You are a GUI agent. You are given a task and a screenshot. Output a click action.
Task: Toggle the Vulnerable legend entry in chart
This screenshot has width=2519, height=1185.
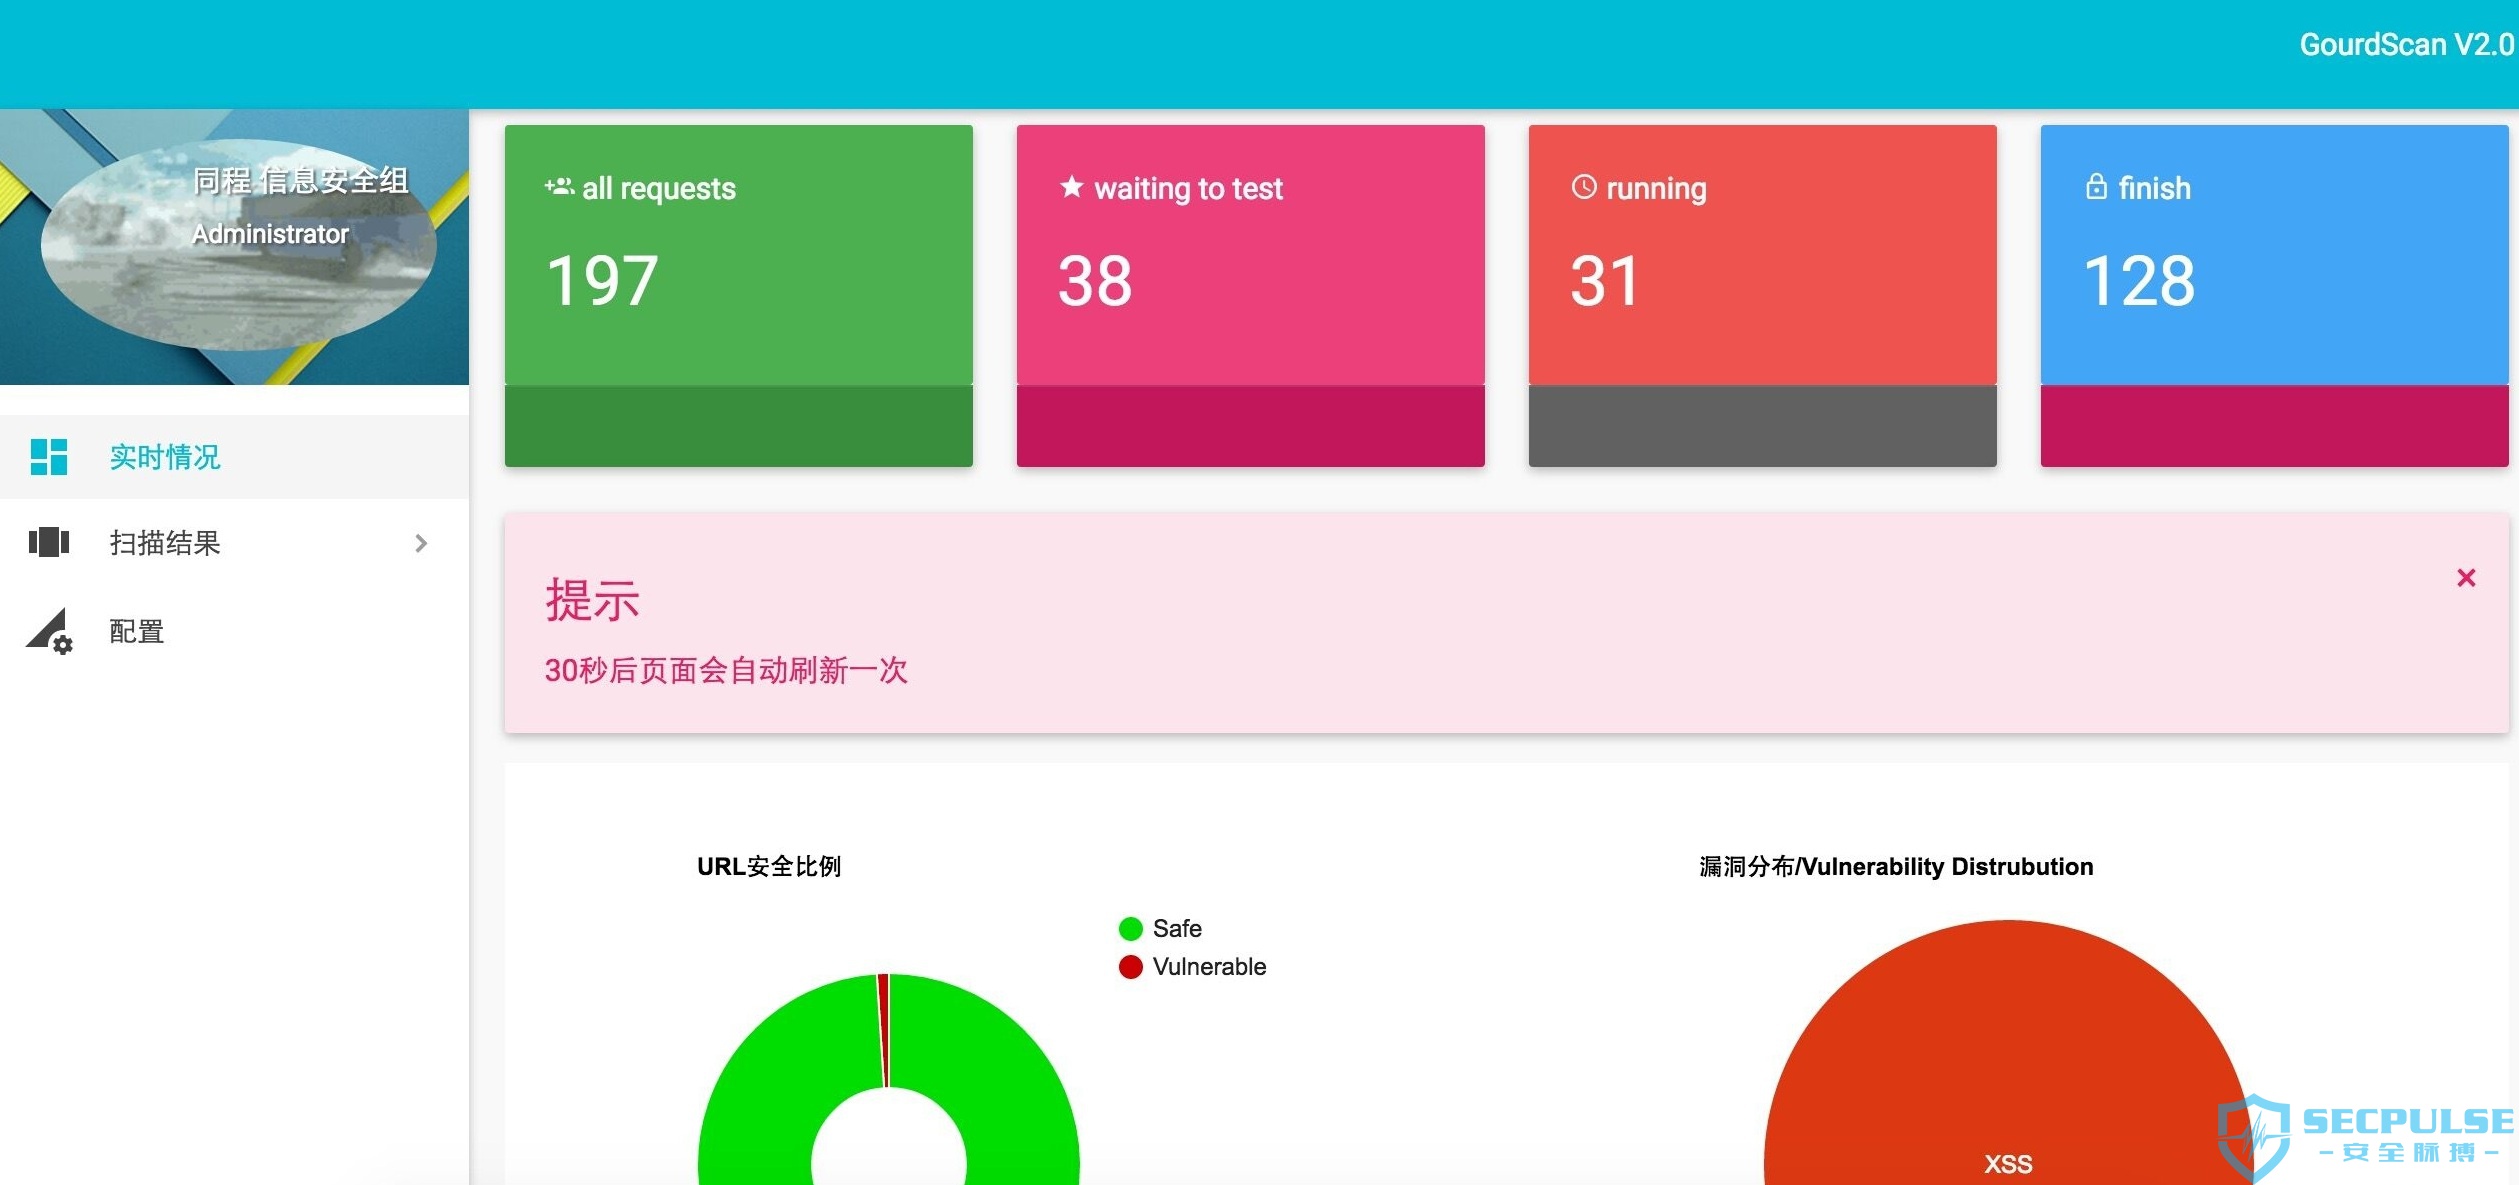click(x=1192, y=967)
